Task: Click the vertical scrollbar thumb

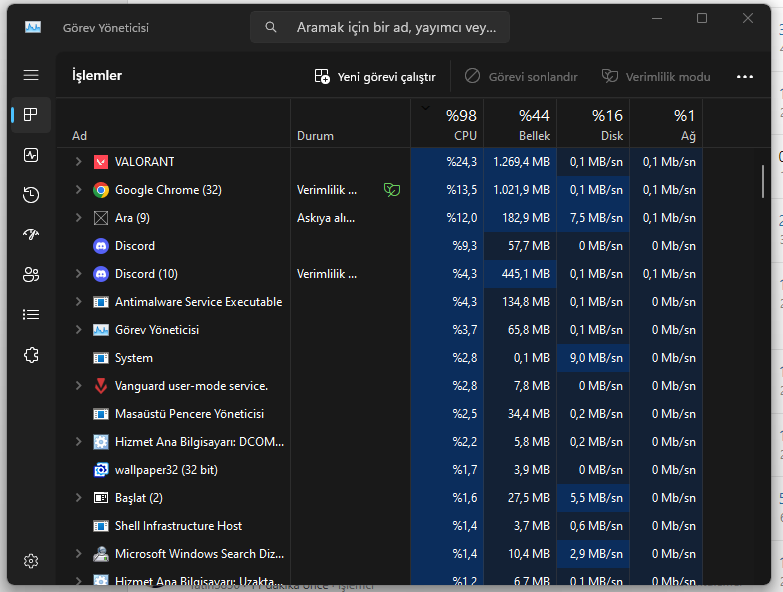Action: point(763,182)
